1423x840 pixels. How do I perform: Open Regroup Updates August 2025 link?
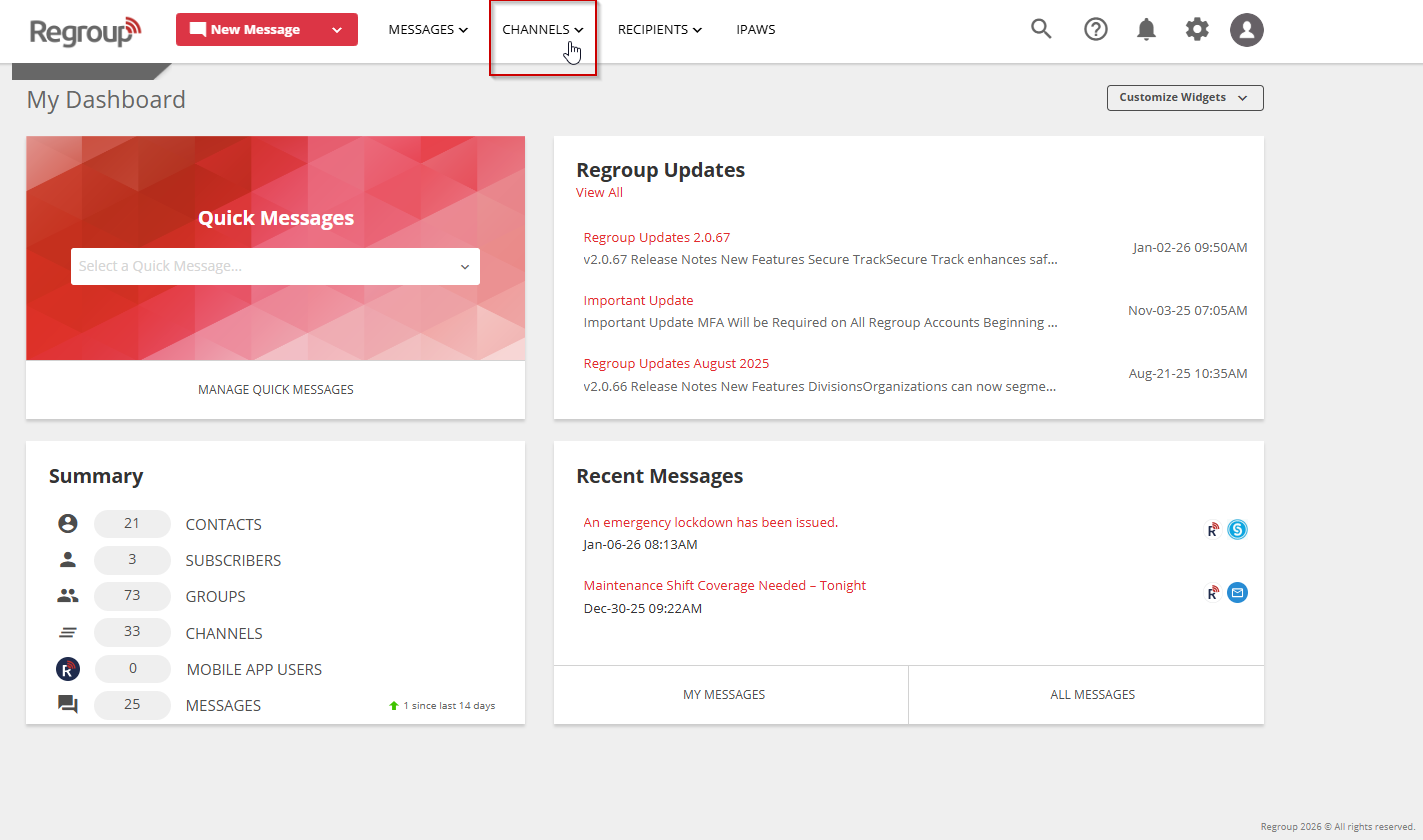[677, 364]
